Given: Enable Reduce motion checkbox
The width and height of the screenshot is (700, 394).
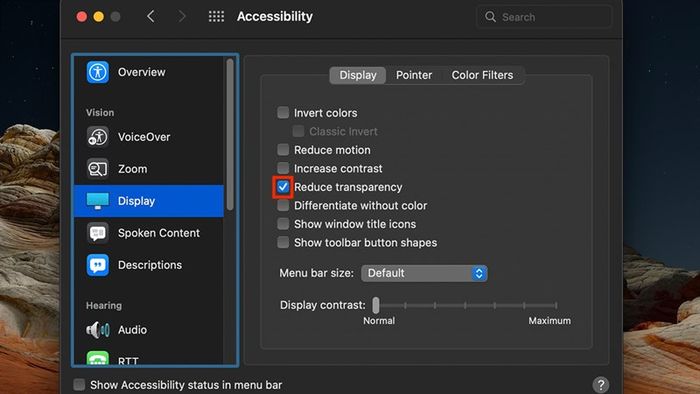Looking at the screenshot, I should [x=283, y=149].
